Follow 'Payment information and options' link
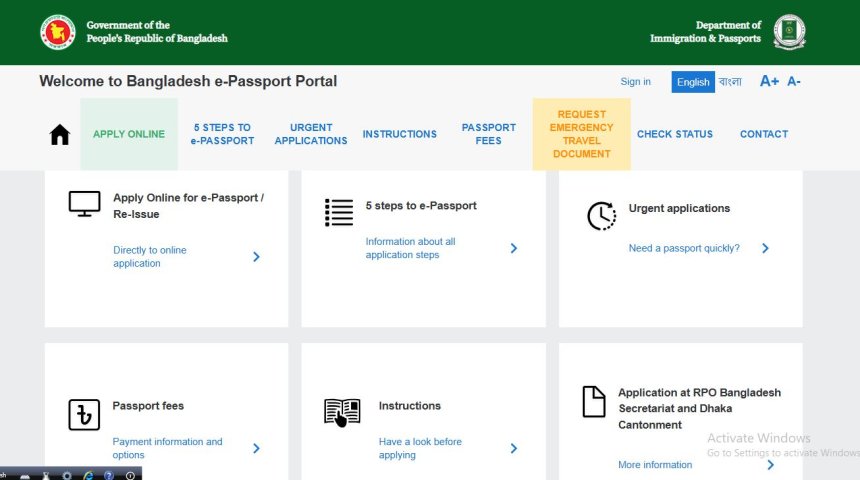 point(167,448)
